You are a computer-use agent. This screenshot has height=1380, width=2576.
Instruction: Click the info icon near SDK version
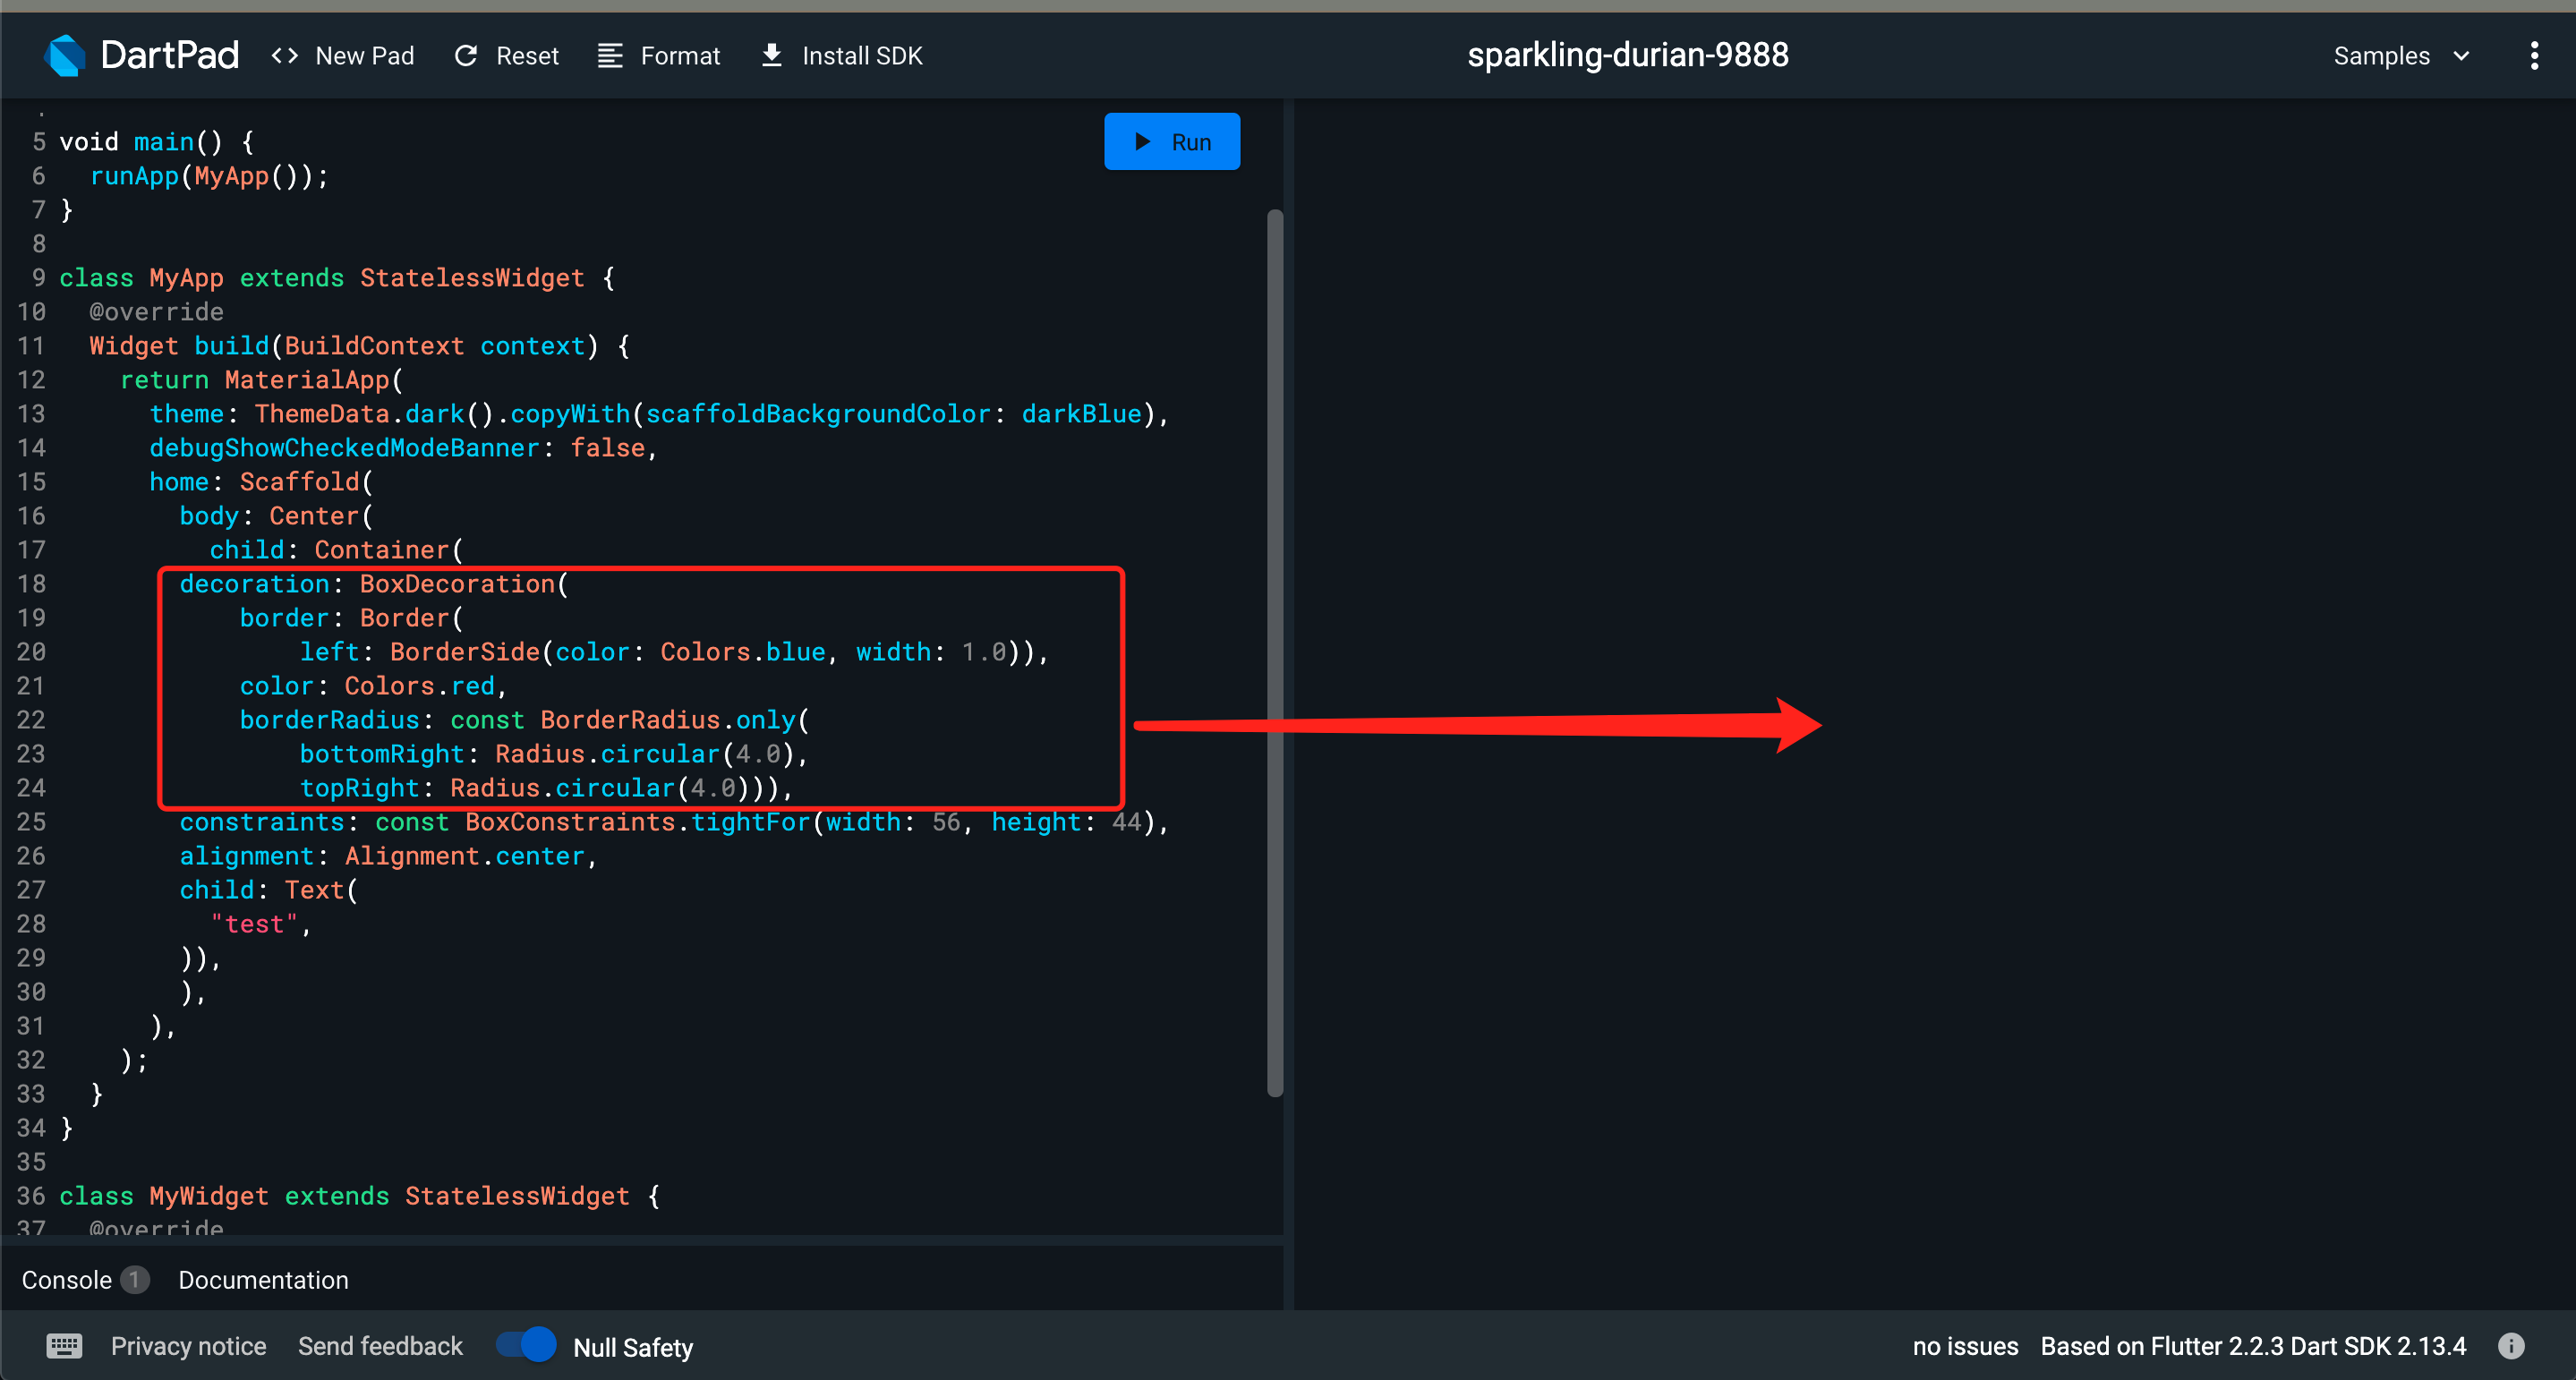coord(2511,1346)
